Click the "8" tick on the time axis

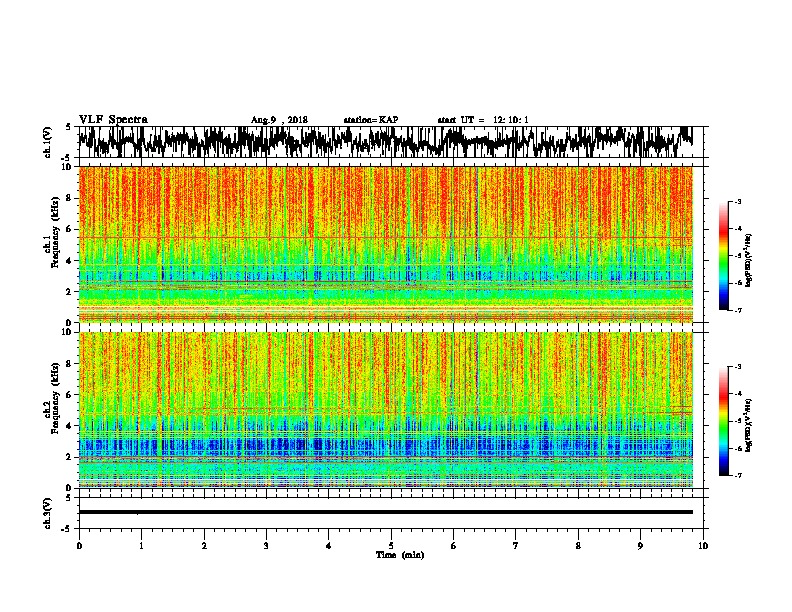[578, 546]
